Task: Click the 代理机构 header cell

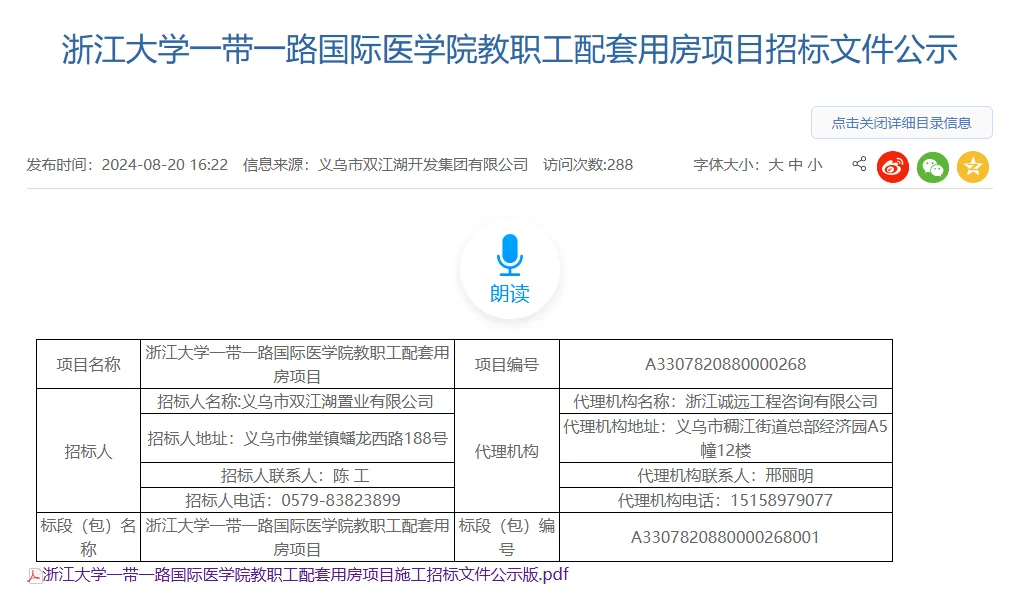Action: (507, 451)
